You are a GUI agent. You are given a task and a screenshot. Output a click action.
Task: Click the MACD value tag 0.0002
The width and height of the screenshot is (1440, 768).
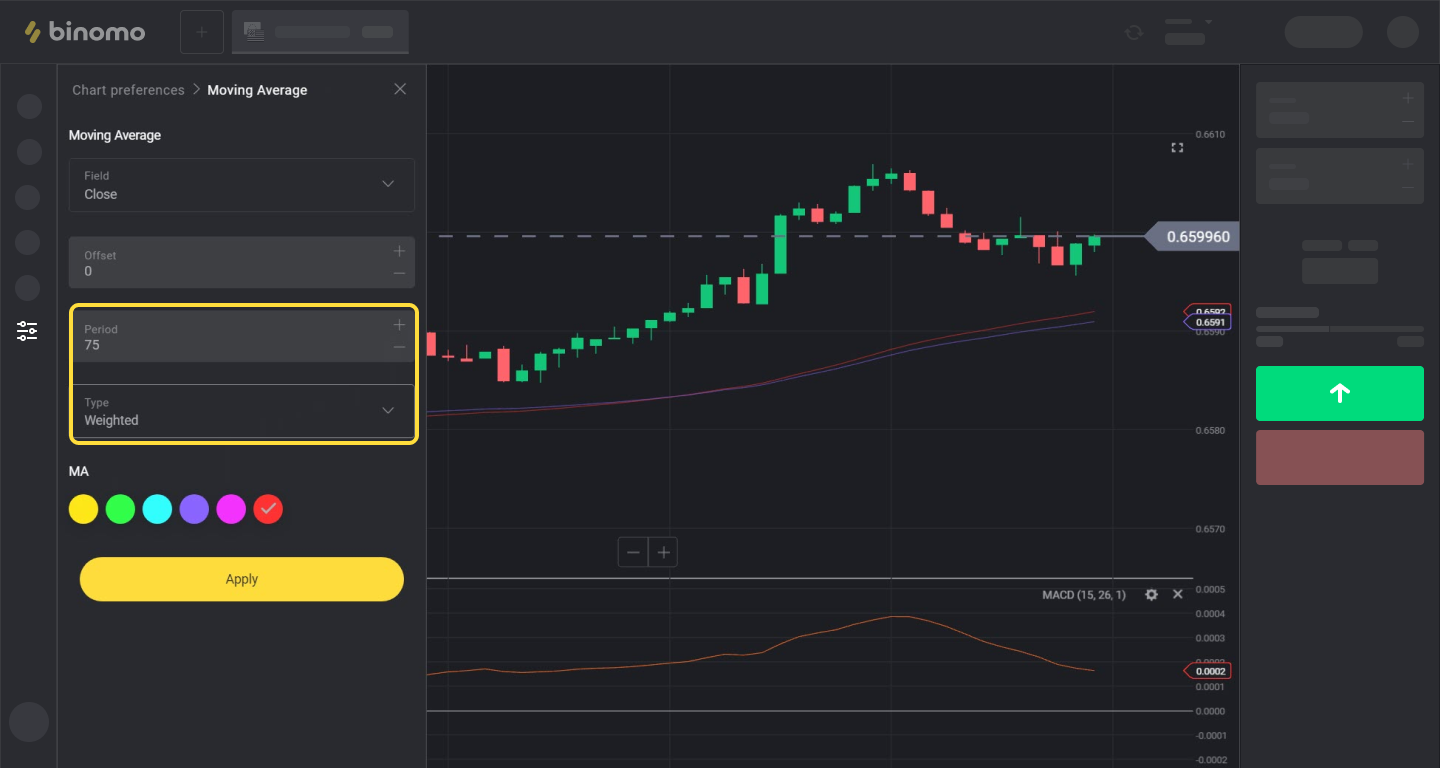coord(1207,671)
